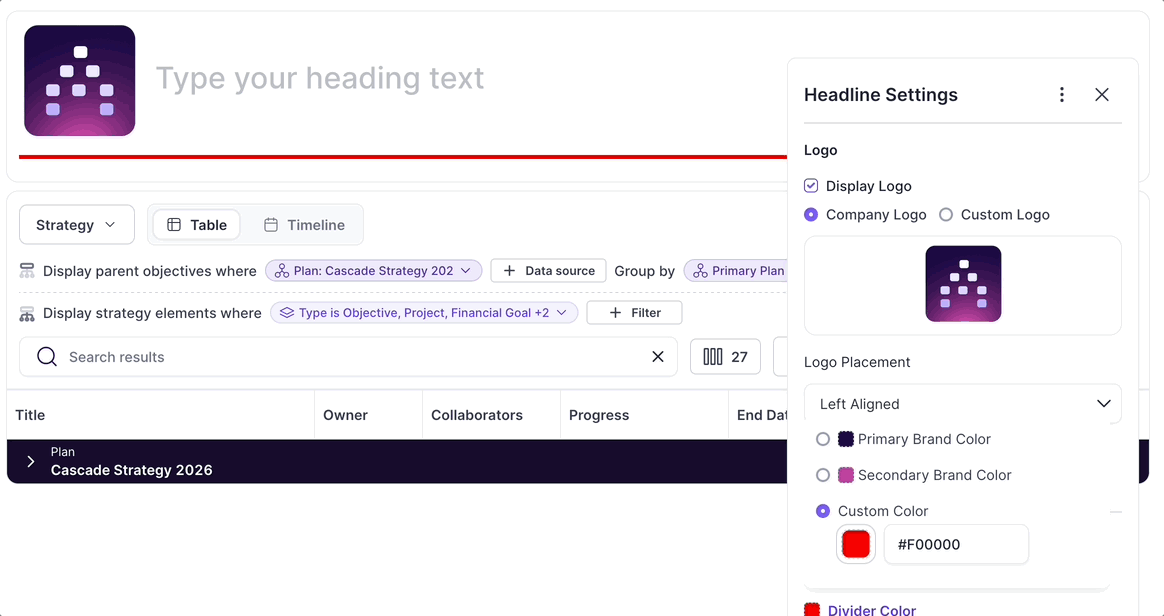The width and height of the screenshot is (1164, 616).
Task: Select the Company Logo radio option
Action: 811,214
